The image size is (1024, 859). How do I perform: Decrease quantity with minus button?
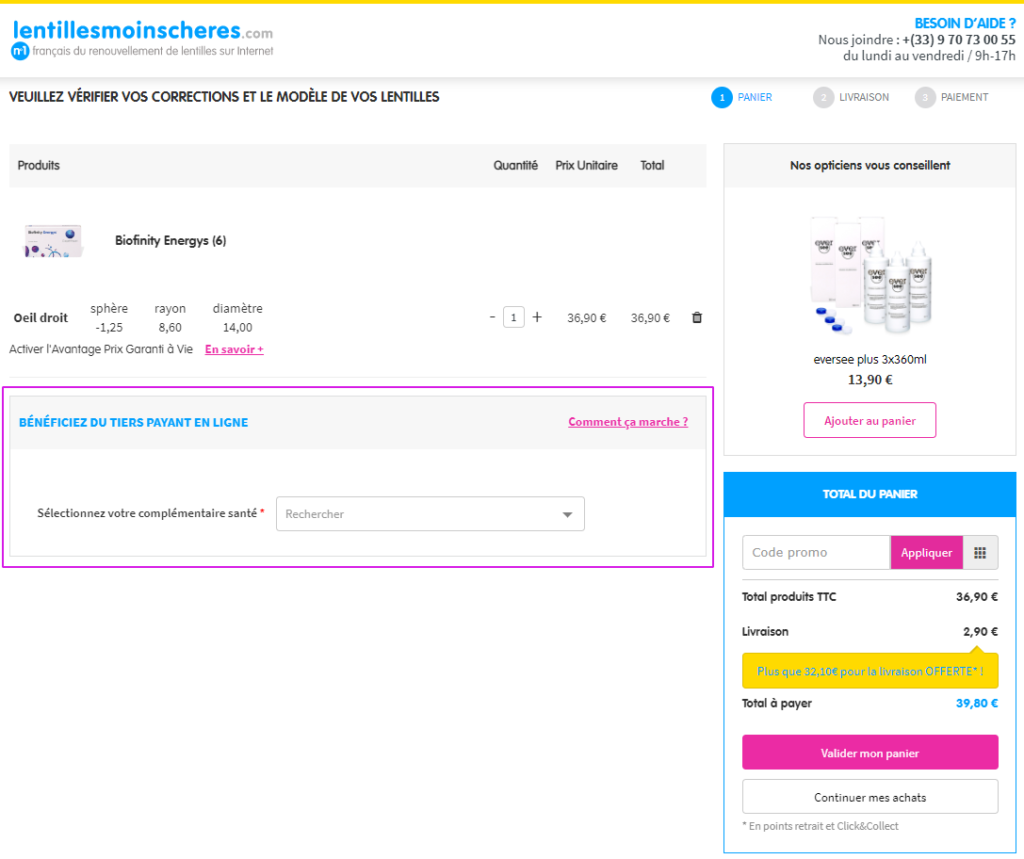[x=492, y=317]
